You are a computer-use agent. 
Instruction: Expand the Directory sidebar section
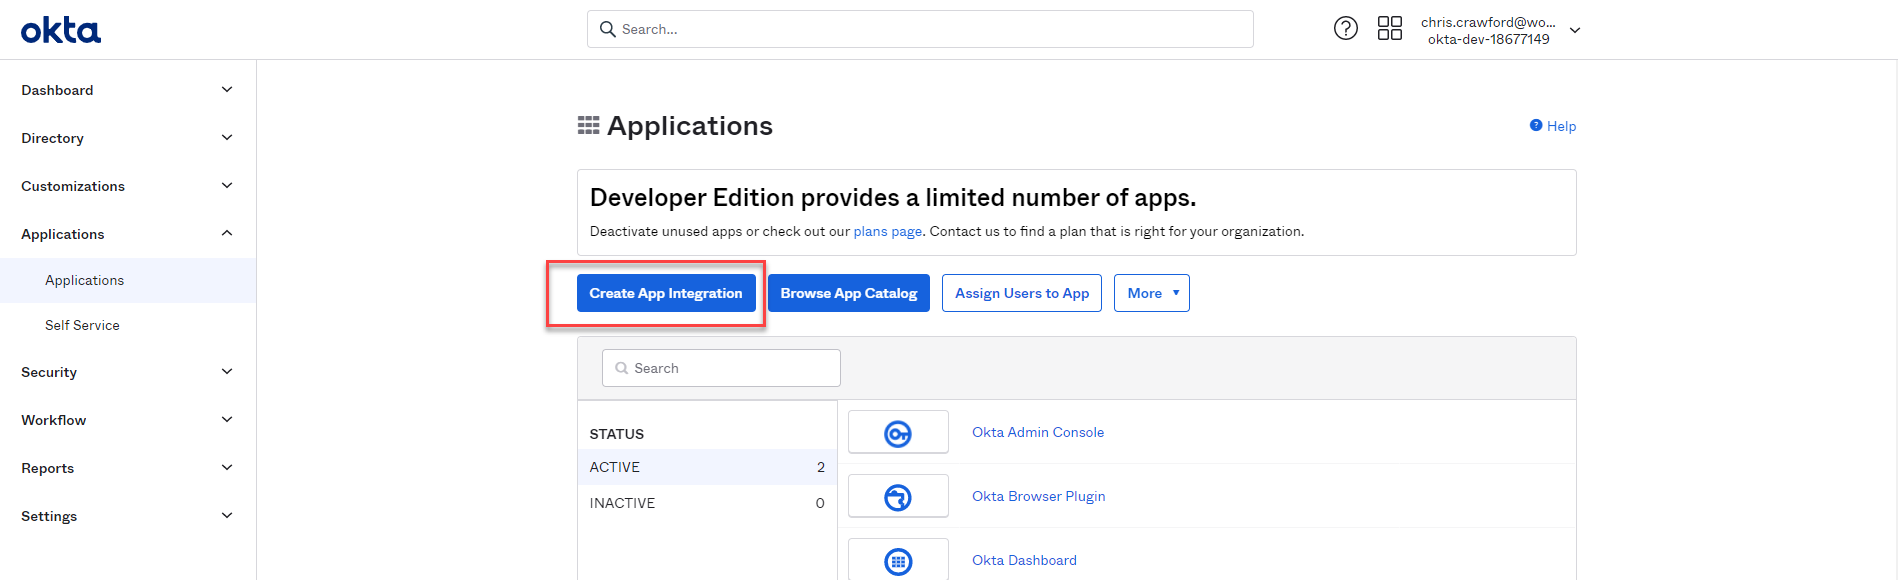point(227,138)
